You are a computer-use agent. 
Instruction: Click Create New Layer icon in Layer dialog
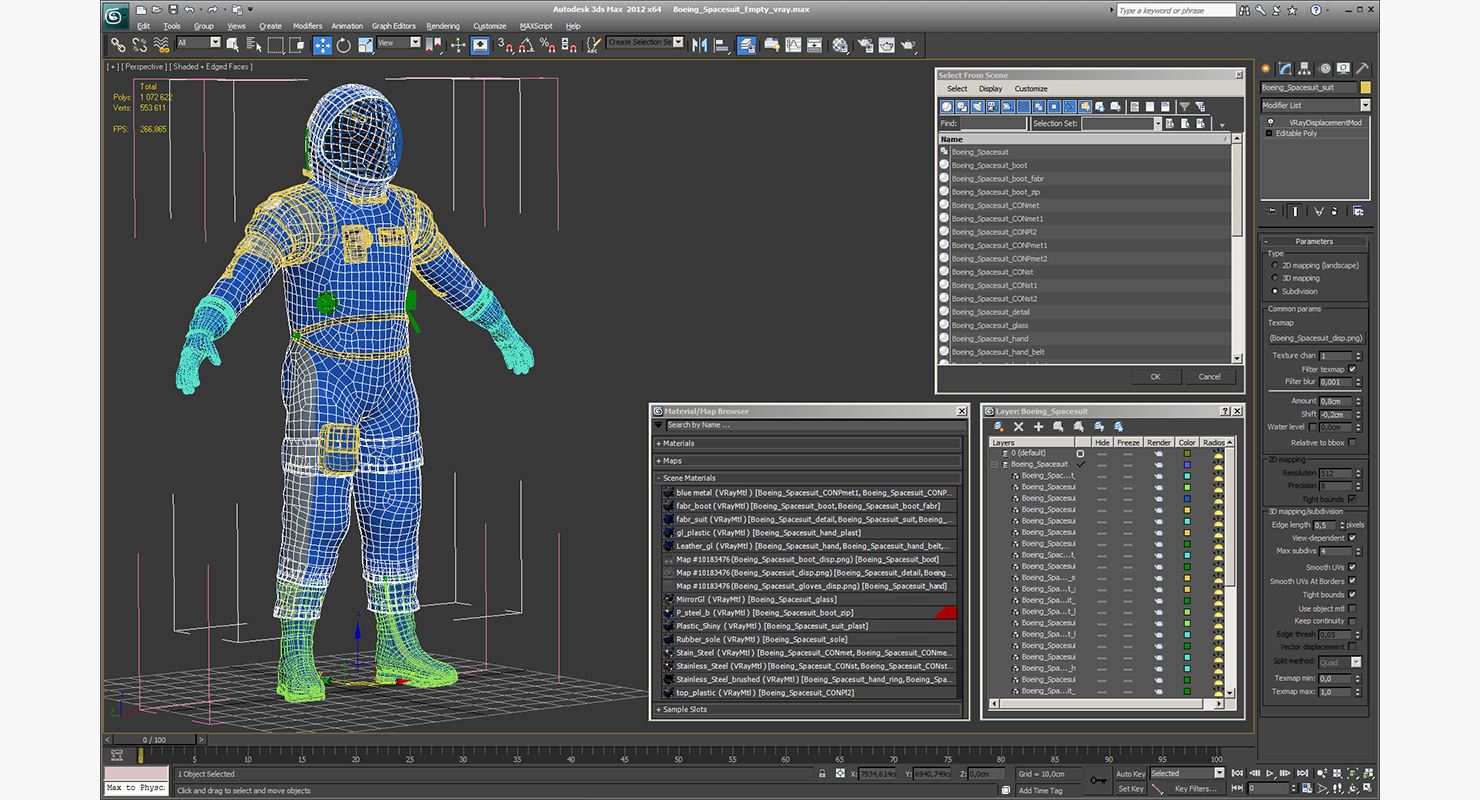click(998, 427)
